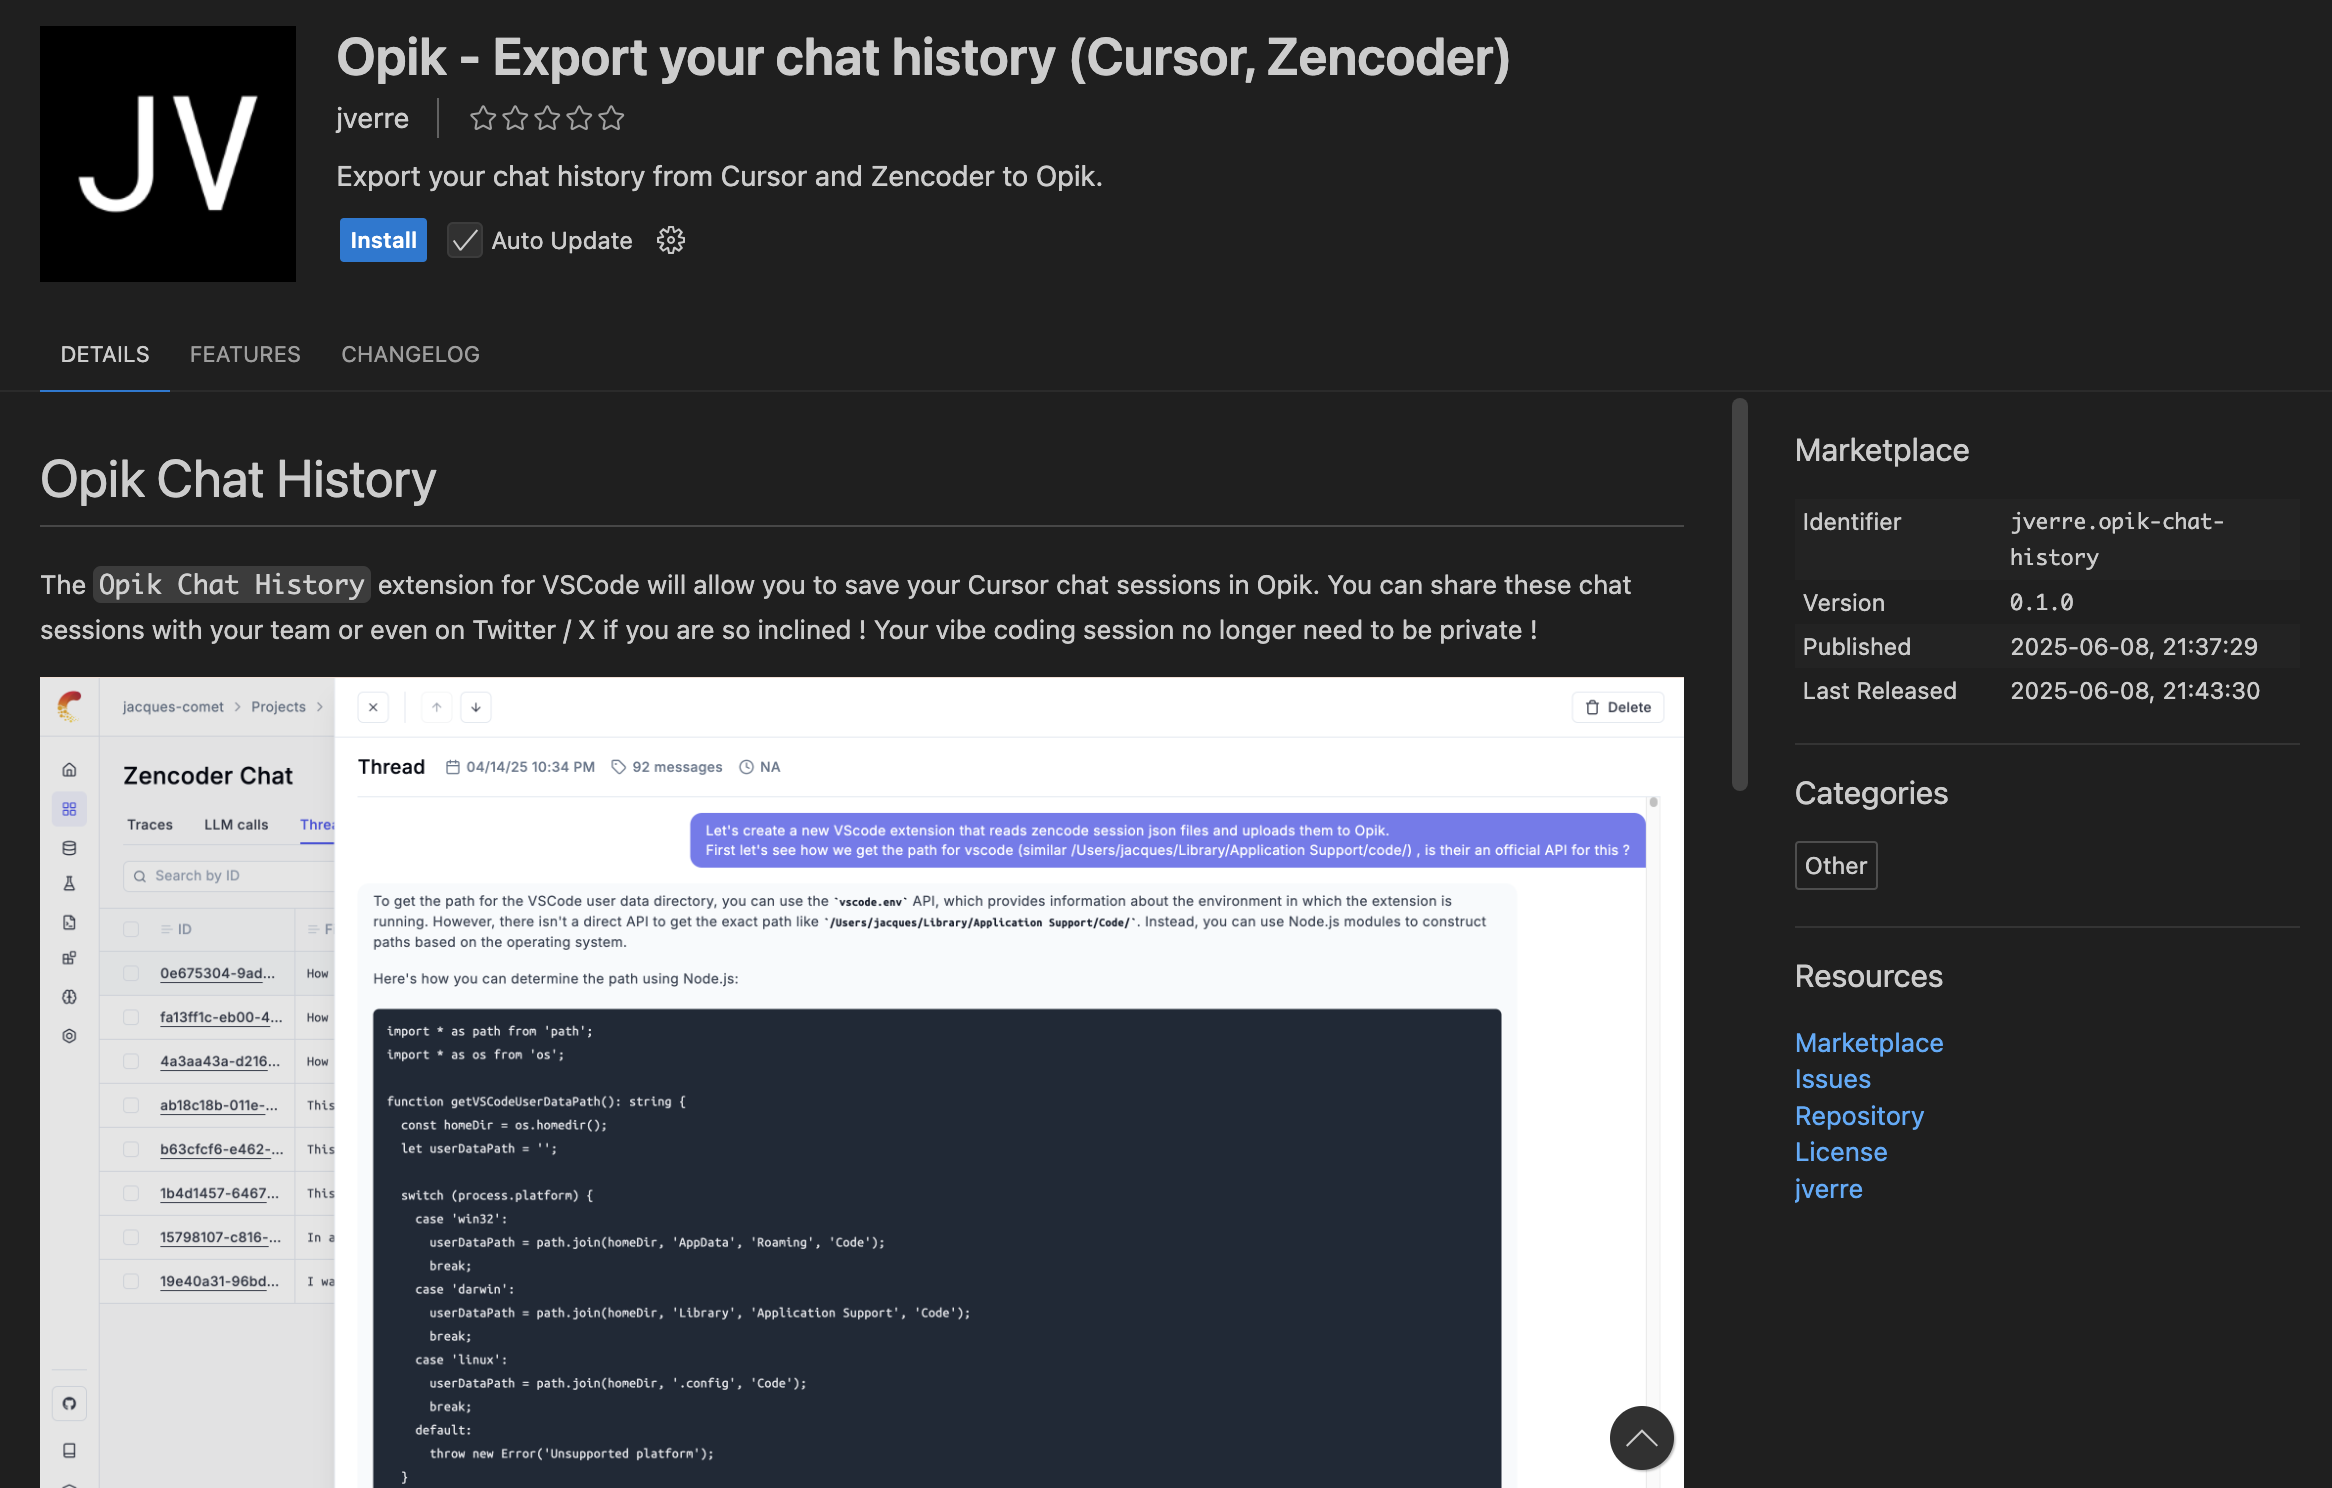Toggle the checkbox for row b63cfcf6-e462-...
Image resolution: width=2332 pixels, height=1488 pixels.
click(x=131, y=1149)
